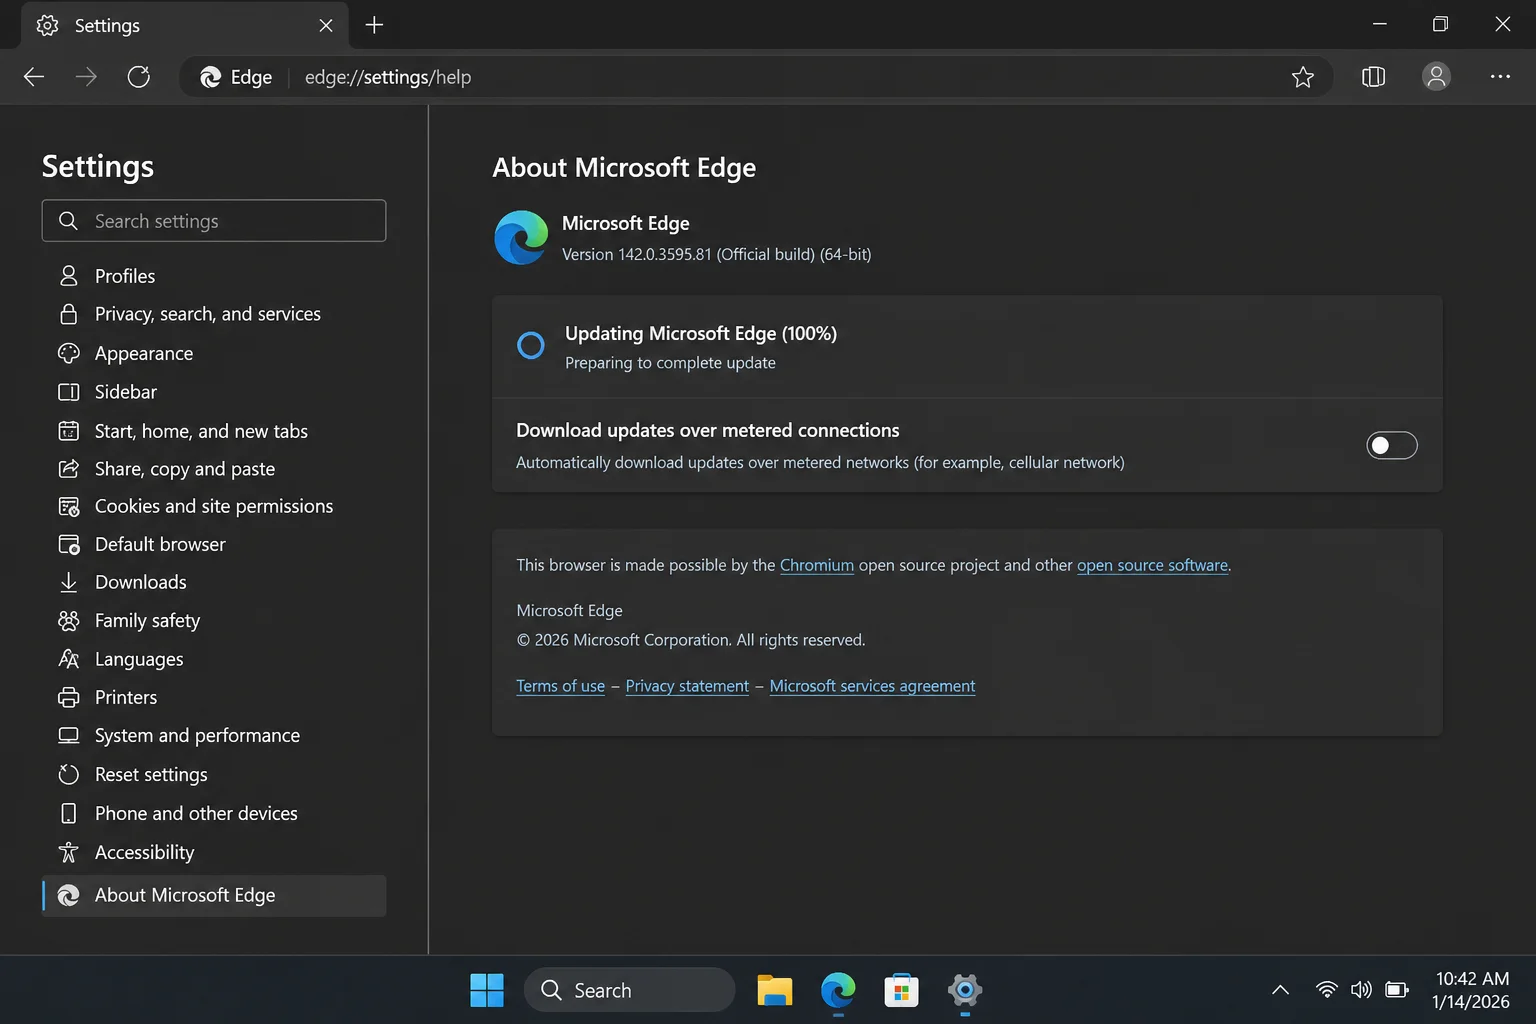Open Wi-Fi network status icon
The image size is (1536, 1024).
[1326, 990]
